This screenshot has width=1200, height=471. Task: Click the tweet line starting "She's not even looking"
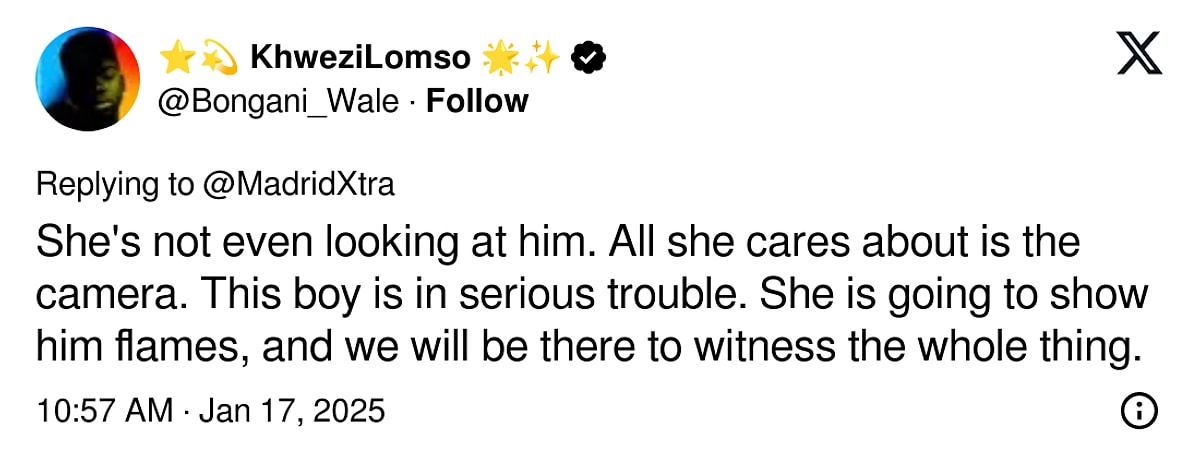coord(559,244)
